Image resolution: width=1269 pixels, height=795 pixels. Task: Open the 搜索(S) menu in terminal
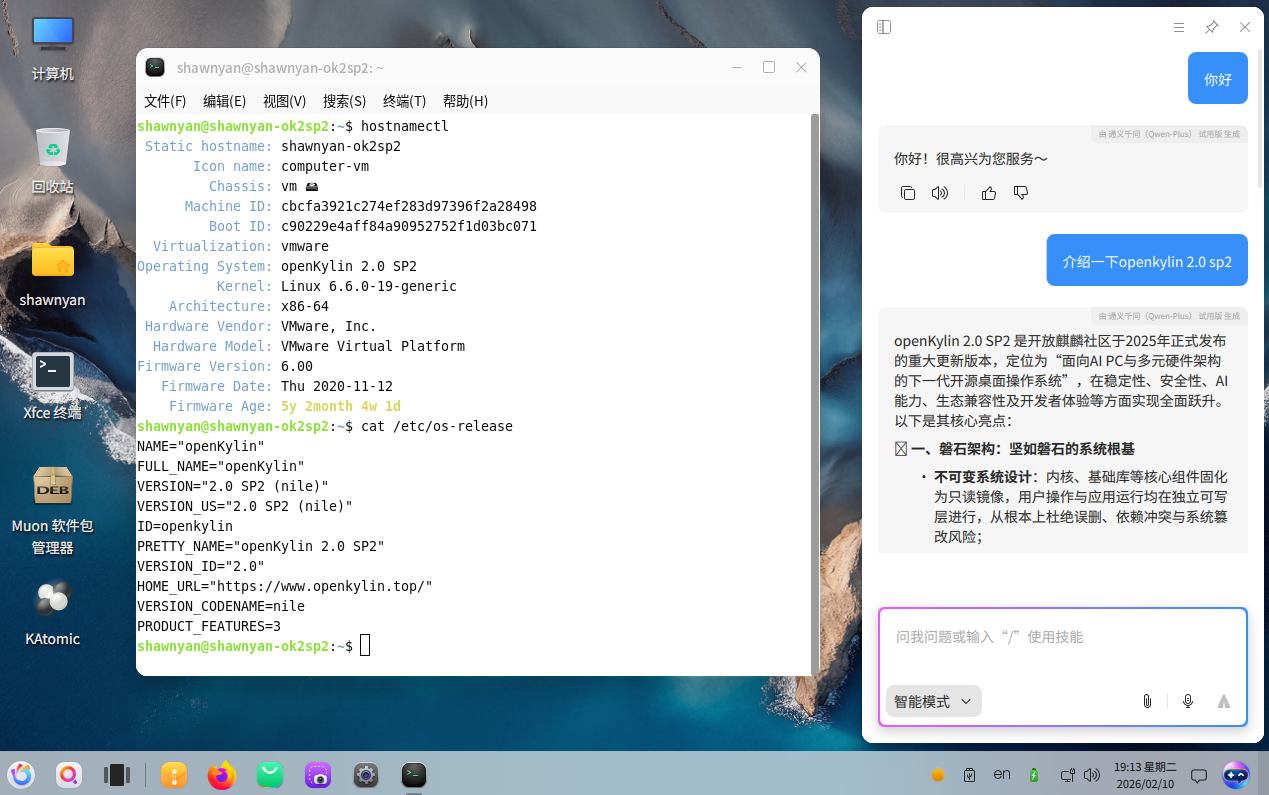(344, 101)
